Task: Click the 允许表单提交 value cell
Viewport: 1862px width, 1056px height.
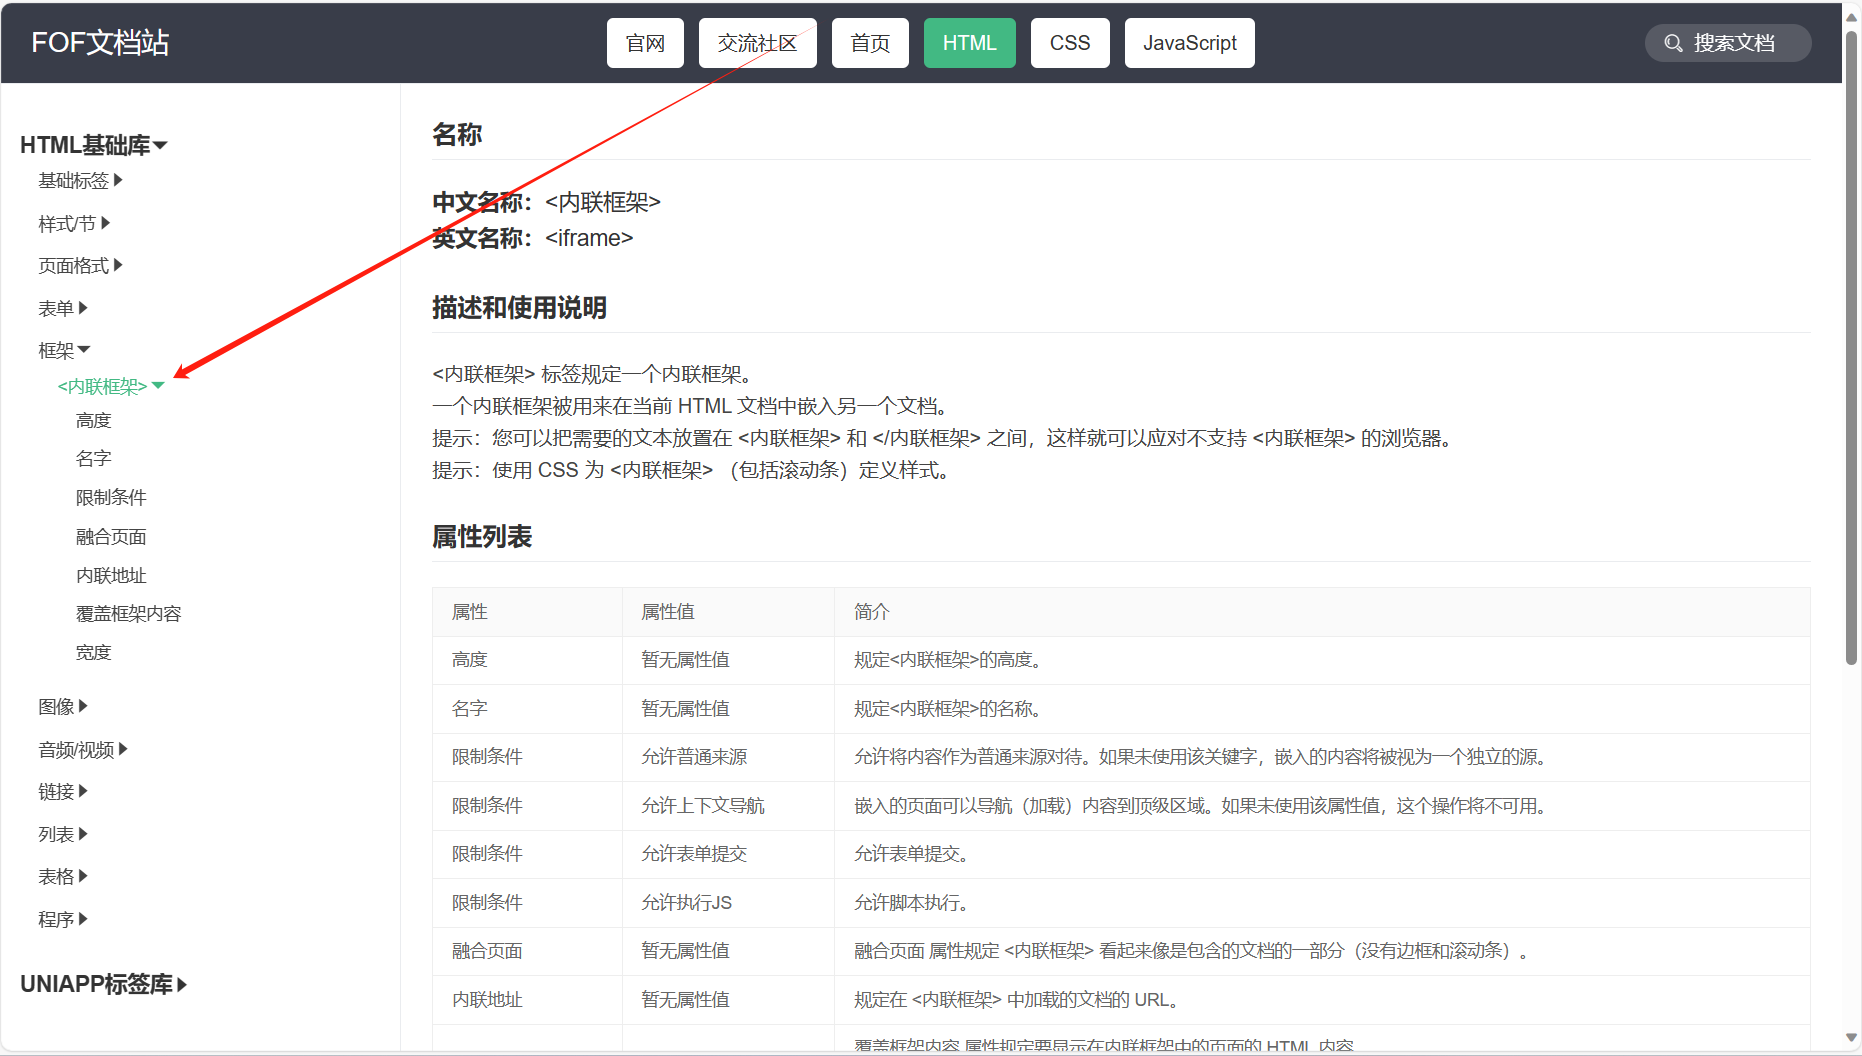Action: (x=728, y=854)
